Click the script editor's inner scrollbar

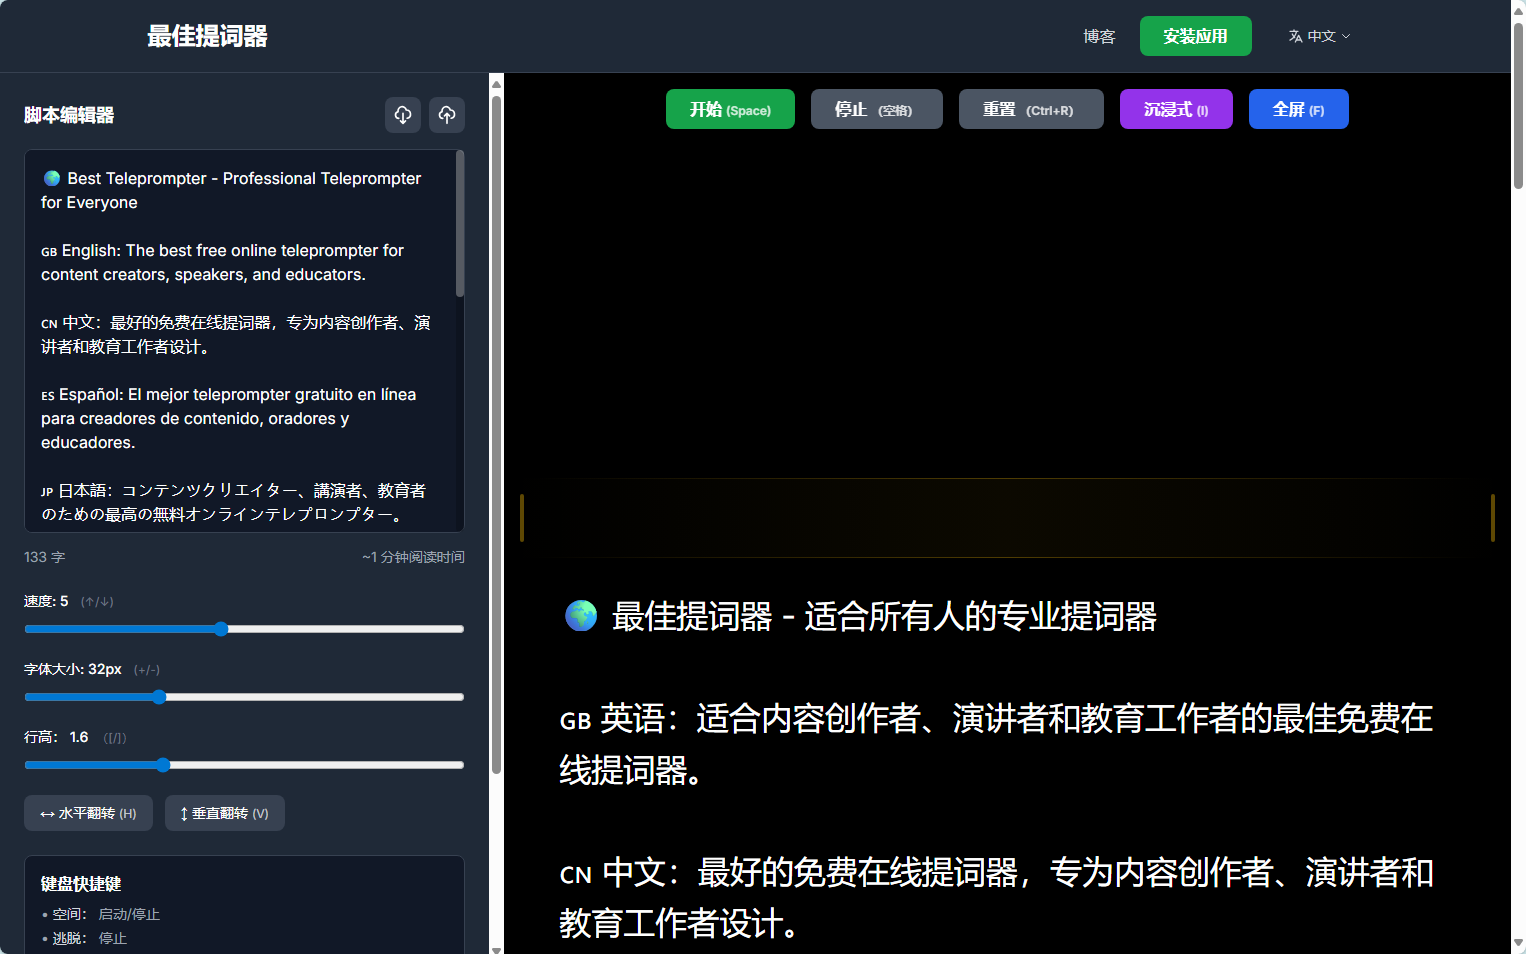coord(460,224)
